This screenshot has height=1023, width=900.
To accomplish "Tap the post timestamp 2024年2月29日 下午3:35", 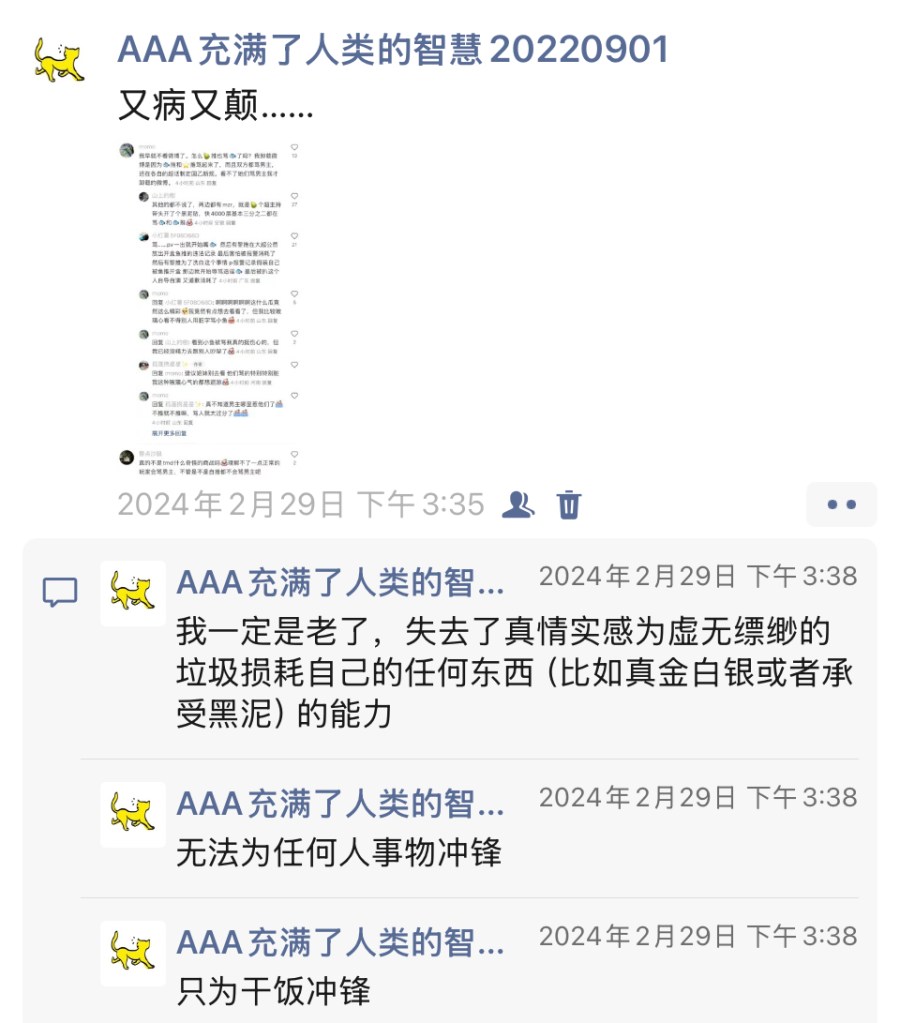I will (301, 504).
